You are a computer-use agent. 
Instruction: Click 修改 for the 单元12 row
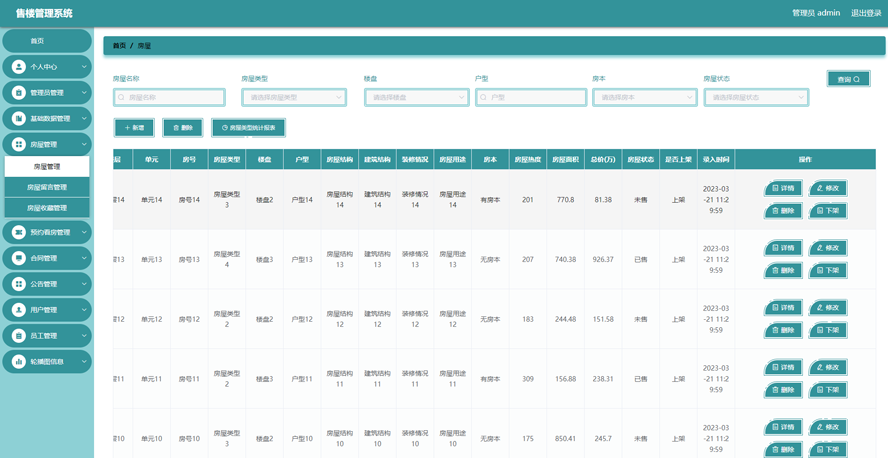point(828,307)
